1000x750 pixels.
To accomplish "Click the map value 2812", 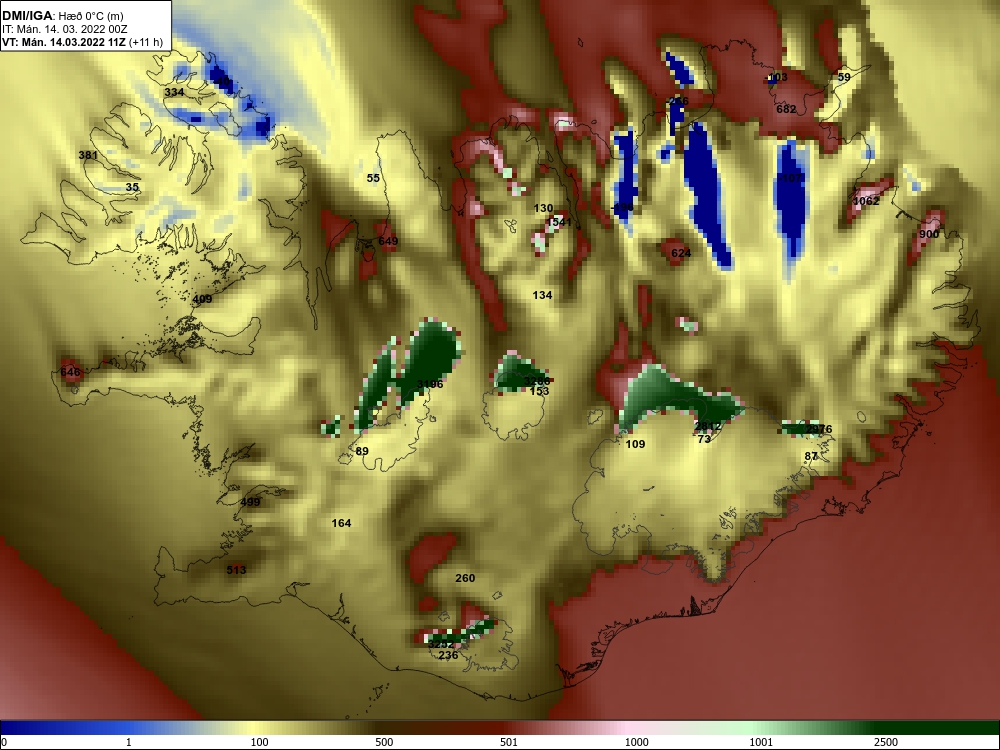I will coord(708,426).
